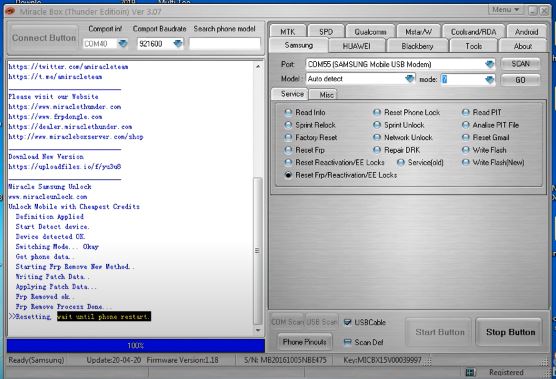Select the Samsung tab

pyautogui.click(x=299, y=45)
